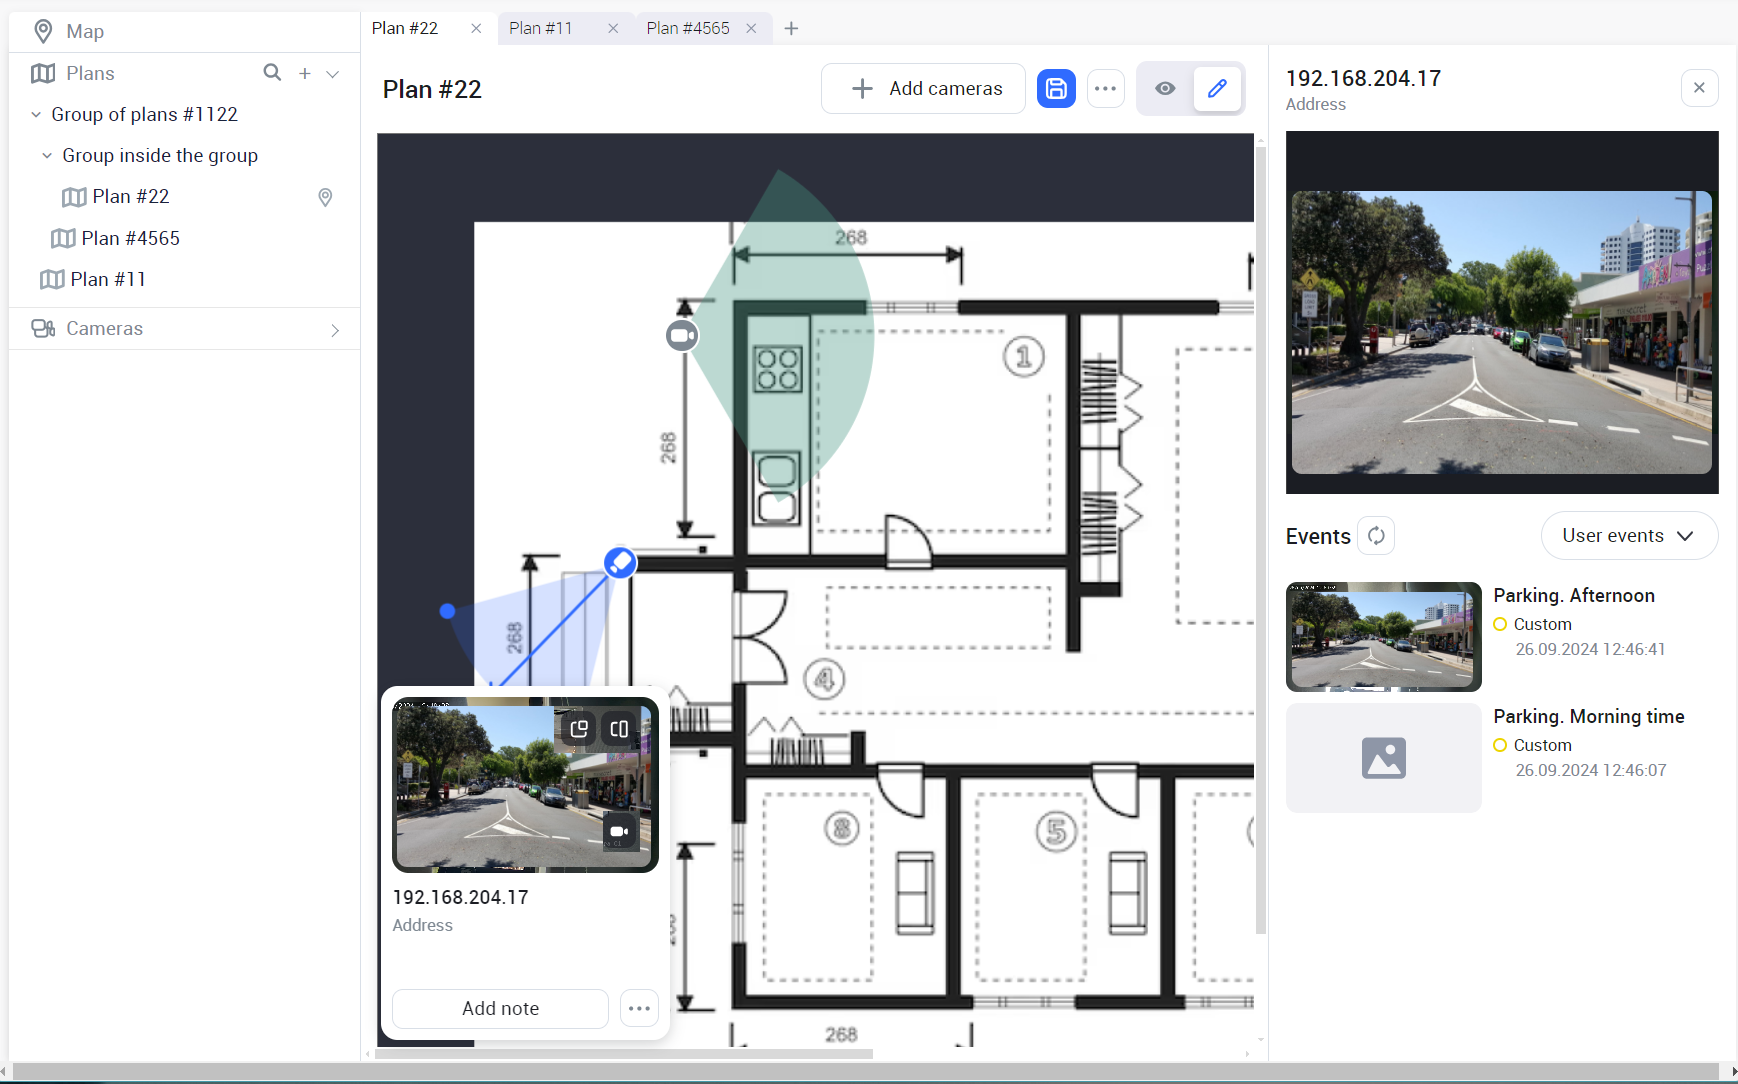Select the gray camera marker on plan

point(682,336)
